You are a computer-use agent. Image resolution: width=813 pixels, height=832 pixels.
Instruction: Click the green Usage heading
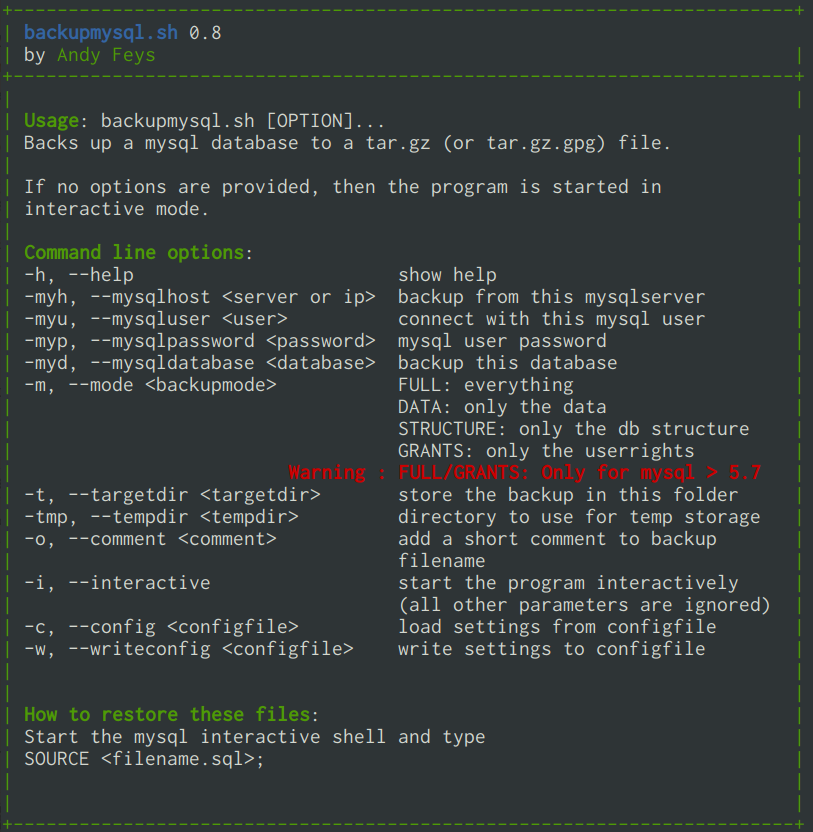(51, 121)
